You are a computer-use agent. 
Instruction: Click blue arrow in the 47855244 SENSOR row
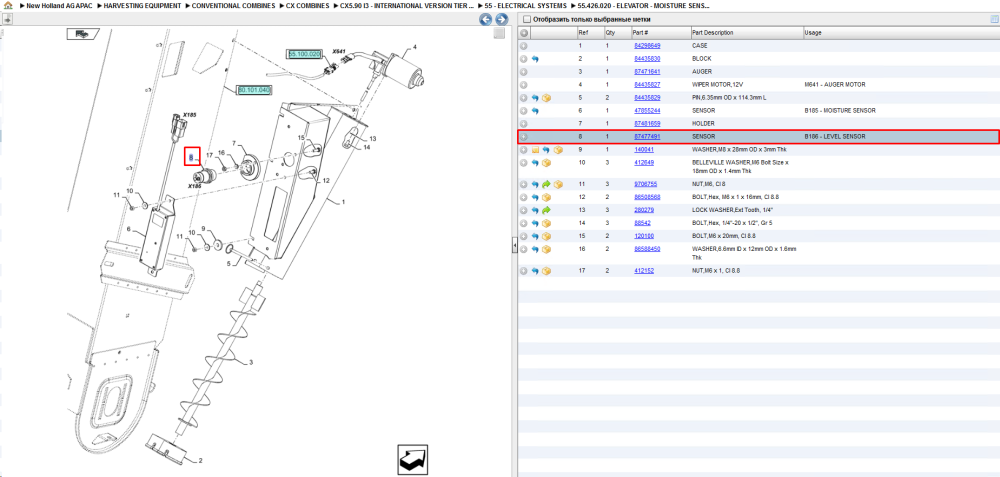coord(535,111)
